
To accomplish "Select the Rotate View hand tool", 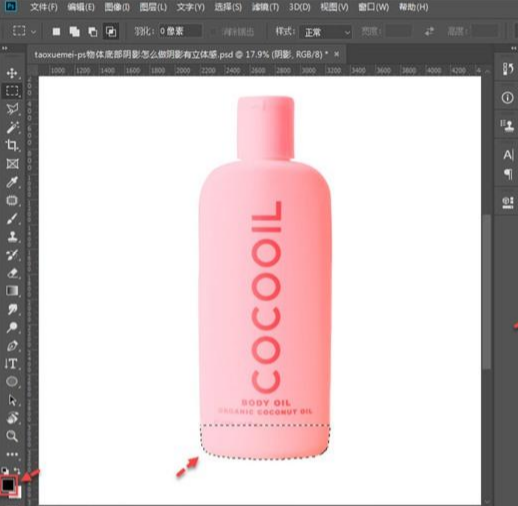I will pyautogui.click(x=12, y=418).
